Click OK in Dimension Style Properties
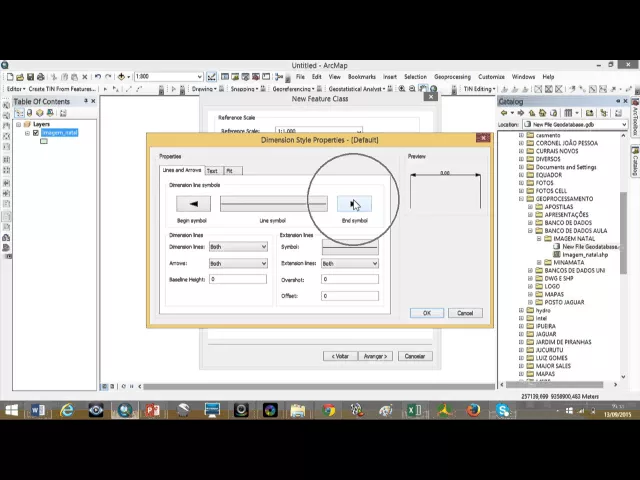Viewport: 640px width, 480px height. pos(427,313)
